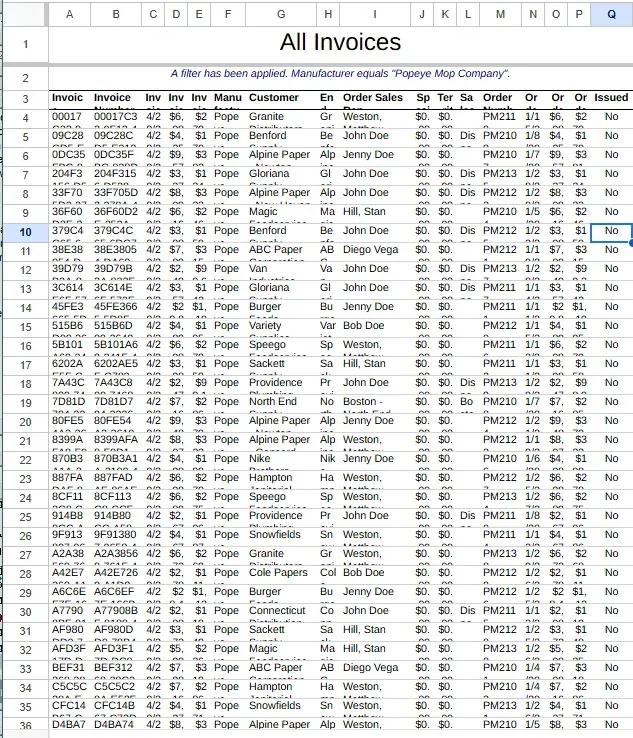633x738 pixels.
Task: Click Diego Vega in row 11
Action: pos(375,251)
